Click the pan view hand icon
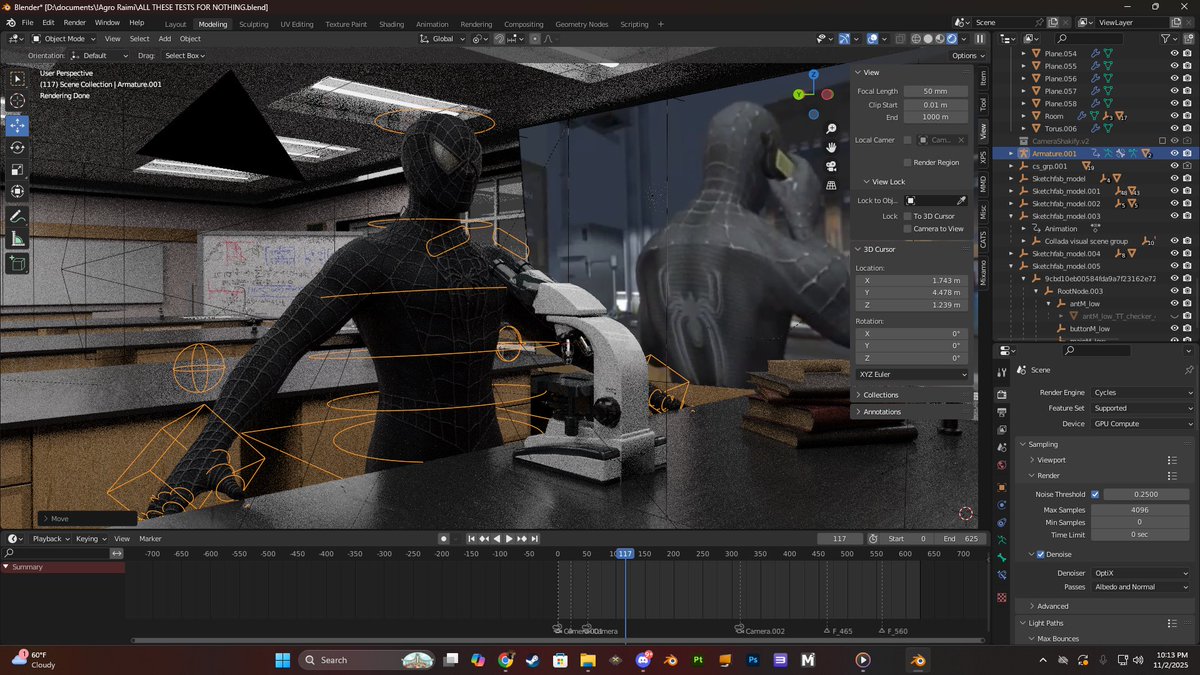 831,148
